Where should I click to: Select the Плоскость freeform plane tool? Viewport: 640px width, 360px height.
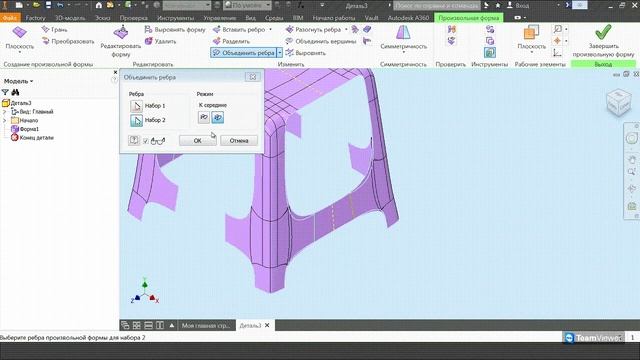19,38
